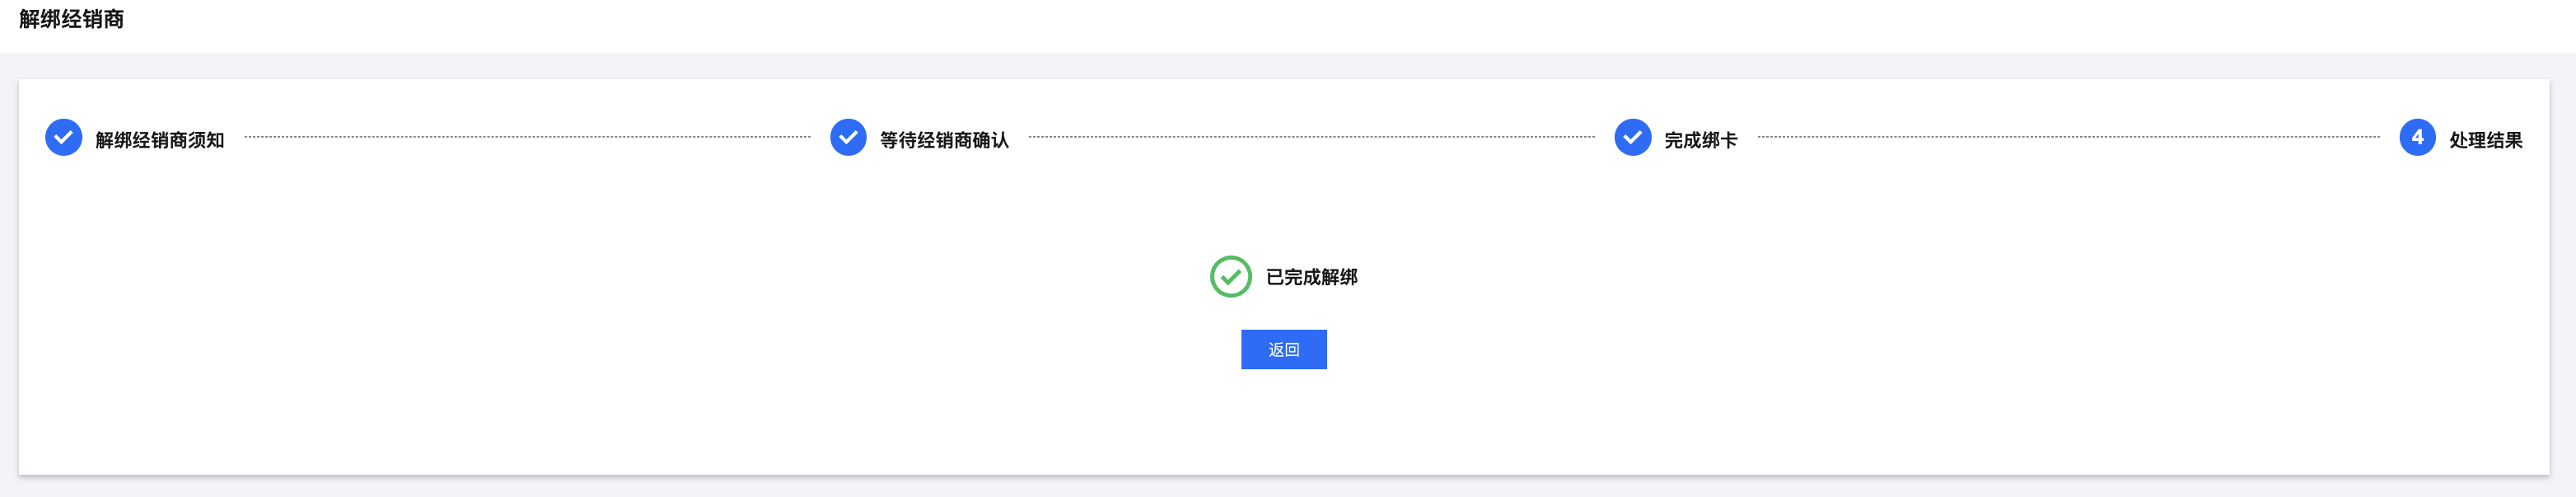Click the 解绑经销商 page title
Viewport: 2576px width, 497px height.
(x=71, y=19)
